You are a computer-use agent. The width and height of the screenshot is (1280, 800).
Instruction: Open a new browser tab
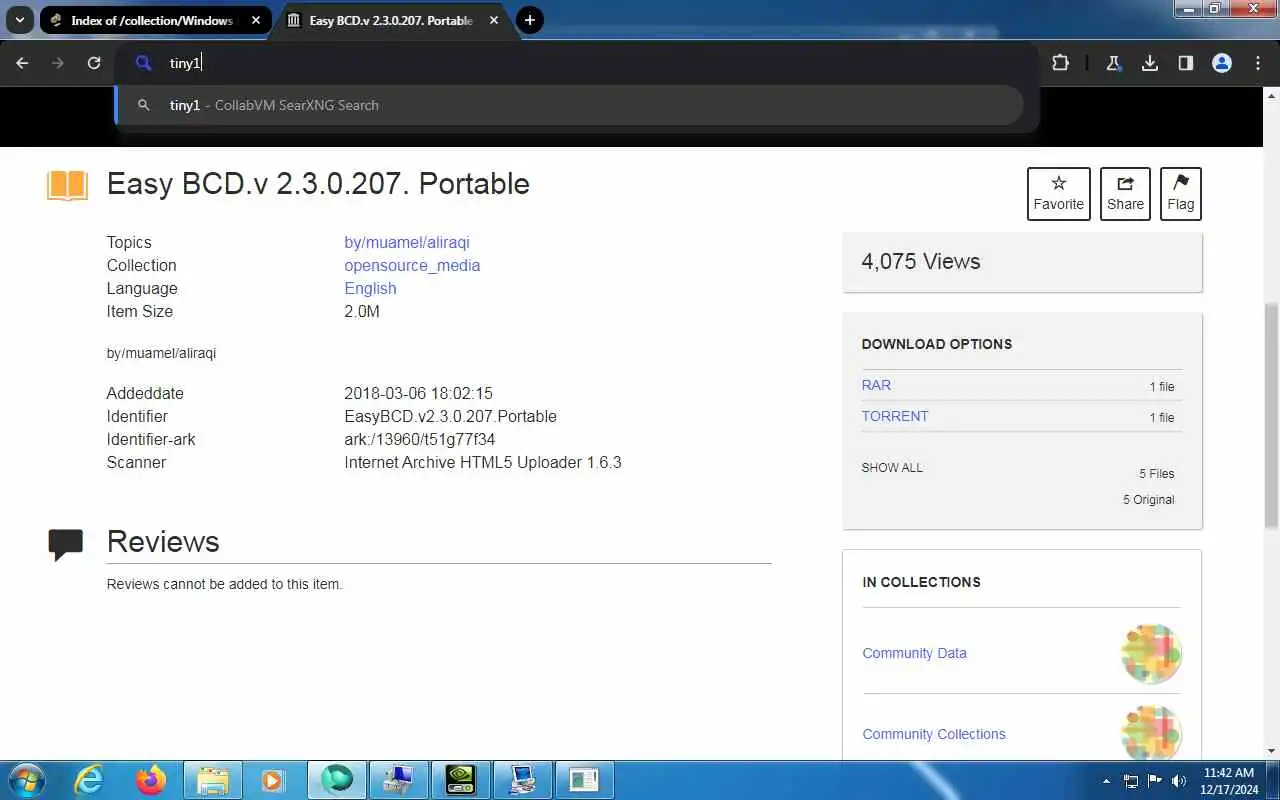(x=530, y=20)
